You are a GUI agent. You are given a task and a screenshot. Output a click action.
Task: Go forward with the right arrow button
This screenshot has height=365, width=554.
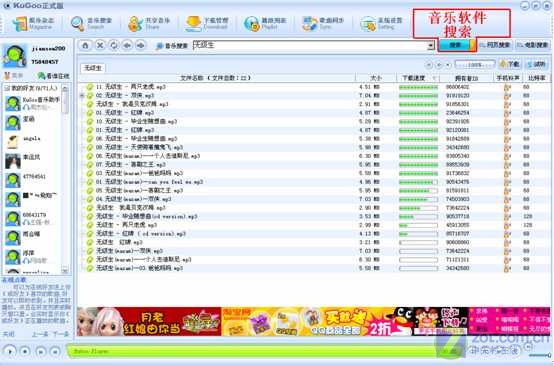141,46
